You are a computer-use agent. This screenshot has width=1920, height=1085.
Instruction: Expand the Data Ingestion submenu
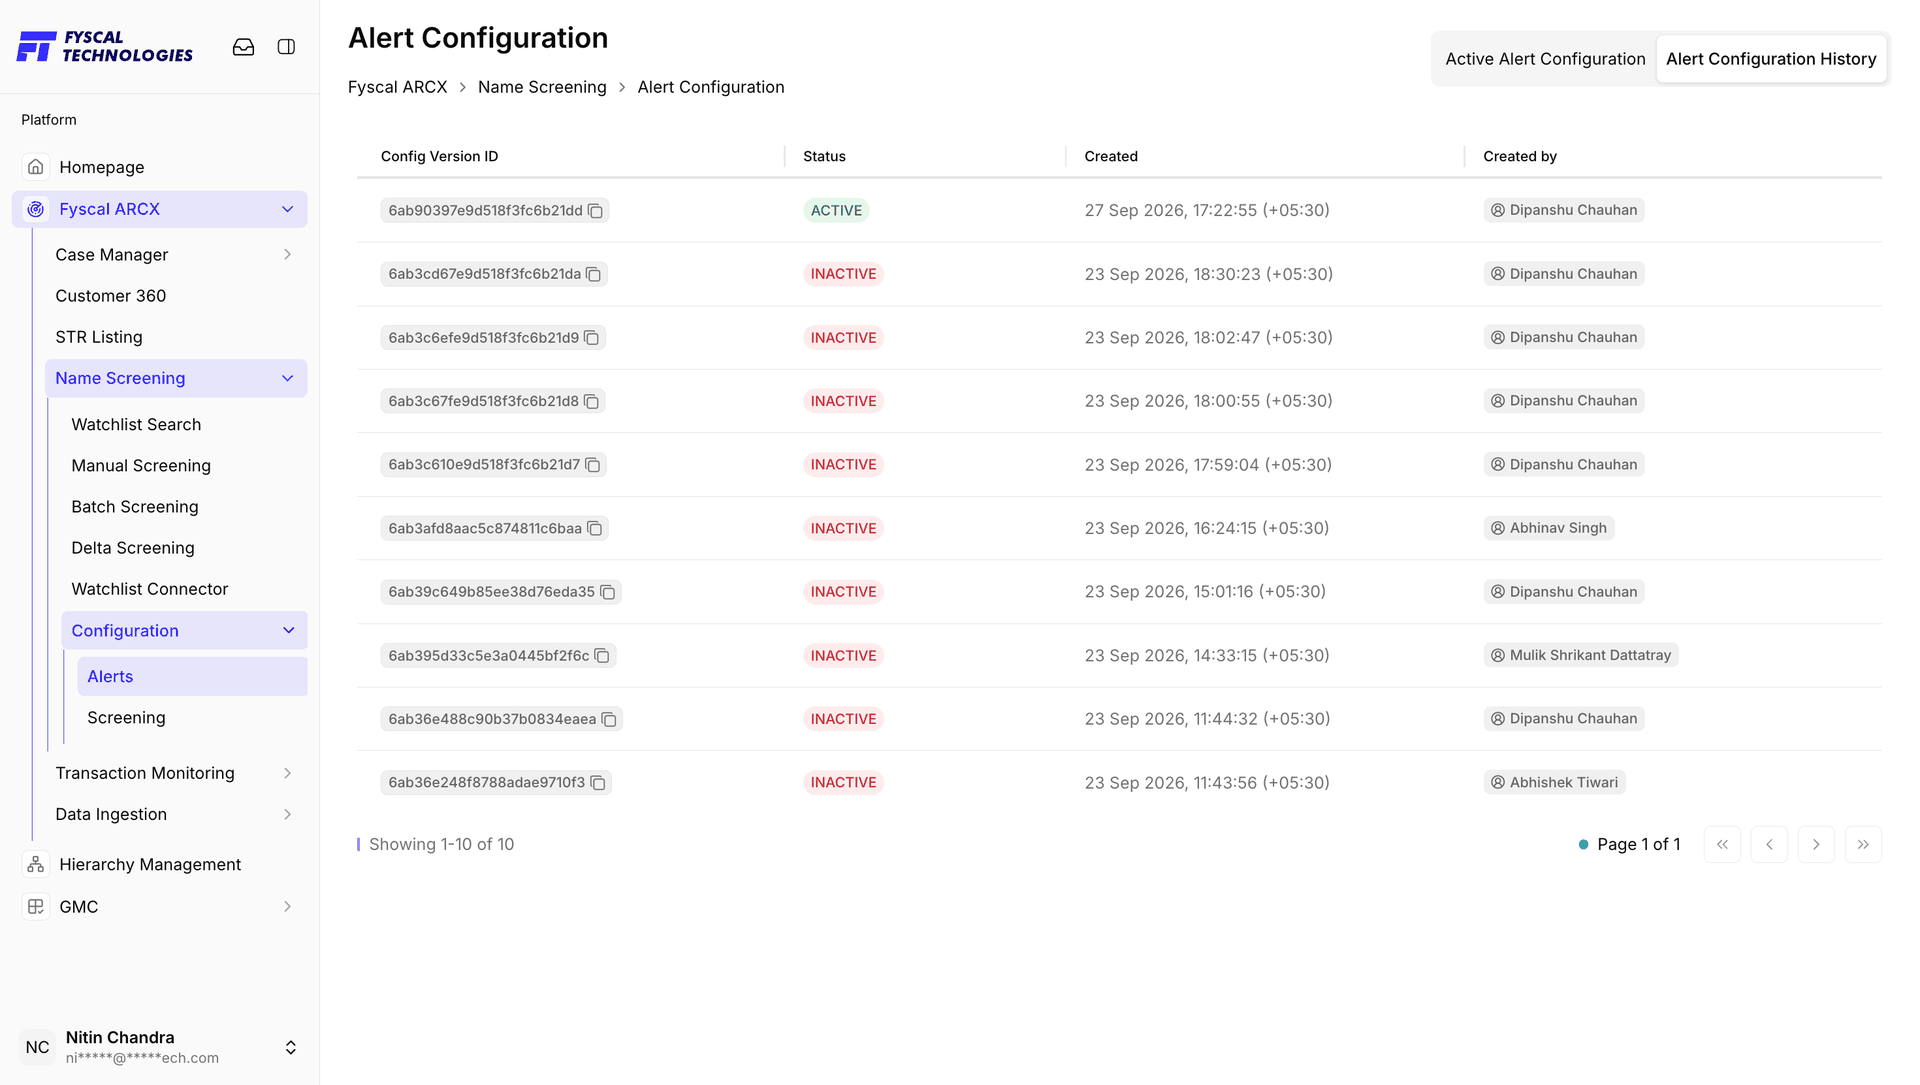click(x=288, y=814)
